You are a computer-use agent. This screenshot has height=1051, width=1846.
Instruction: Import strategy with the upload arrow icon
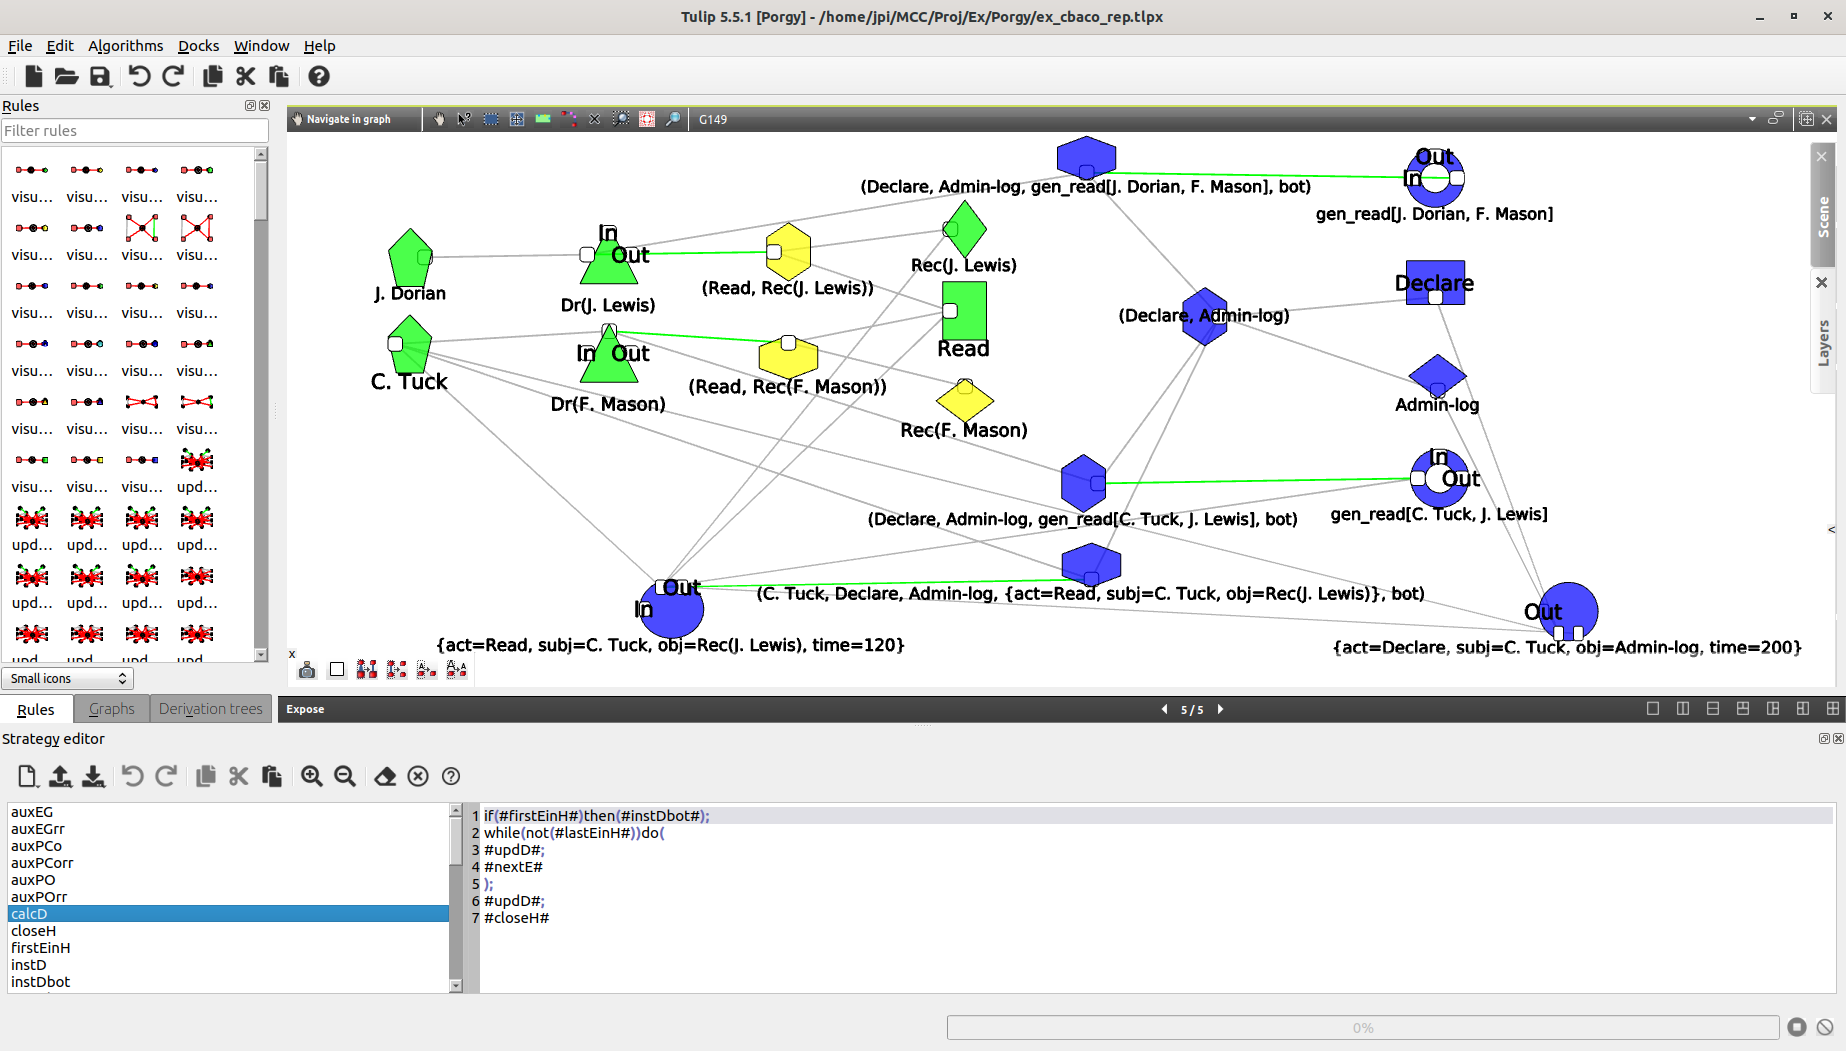(60, 776)
